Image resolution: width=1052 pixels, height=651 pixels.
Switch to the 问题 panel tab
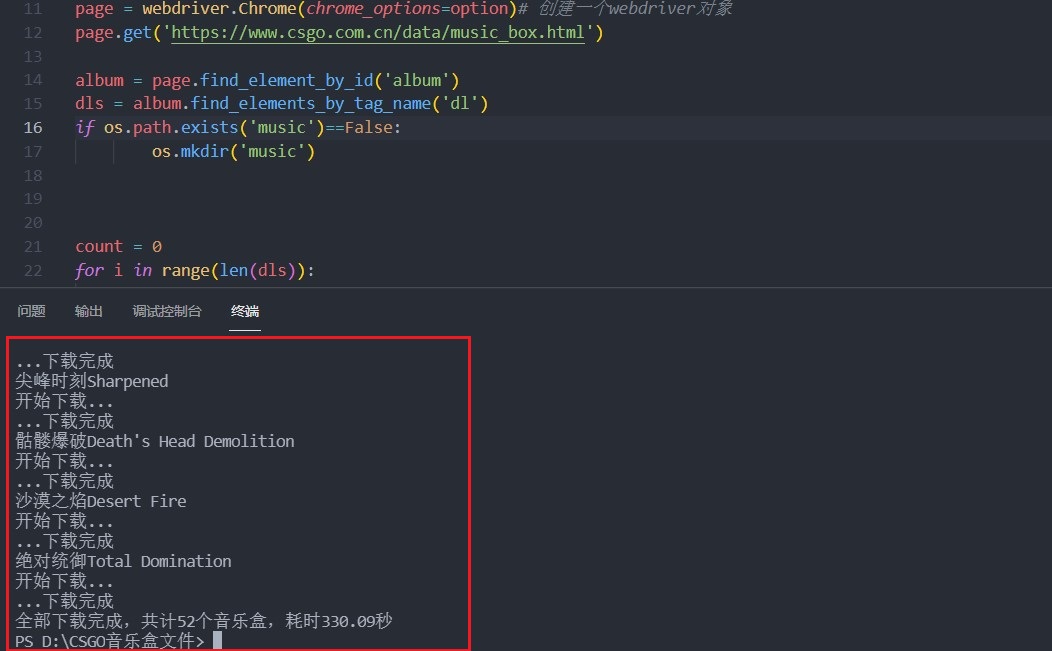[x=31, y=311]
